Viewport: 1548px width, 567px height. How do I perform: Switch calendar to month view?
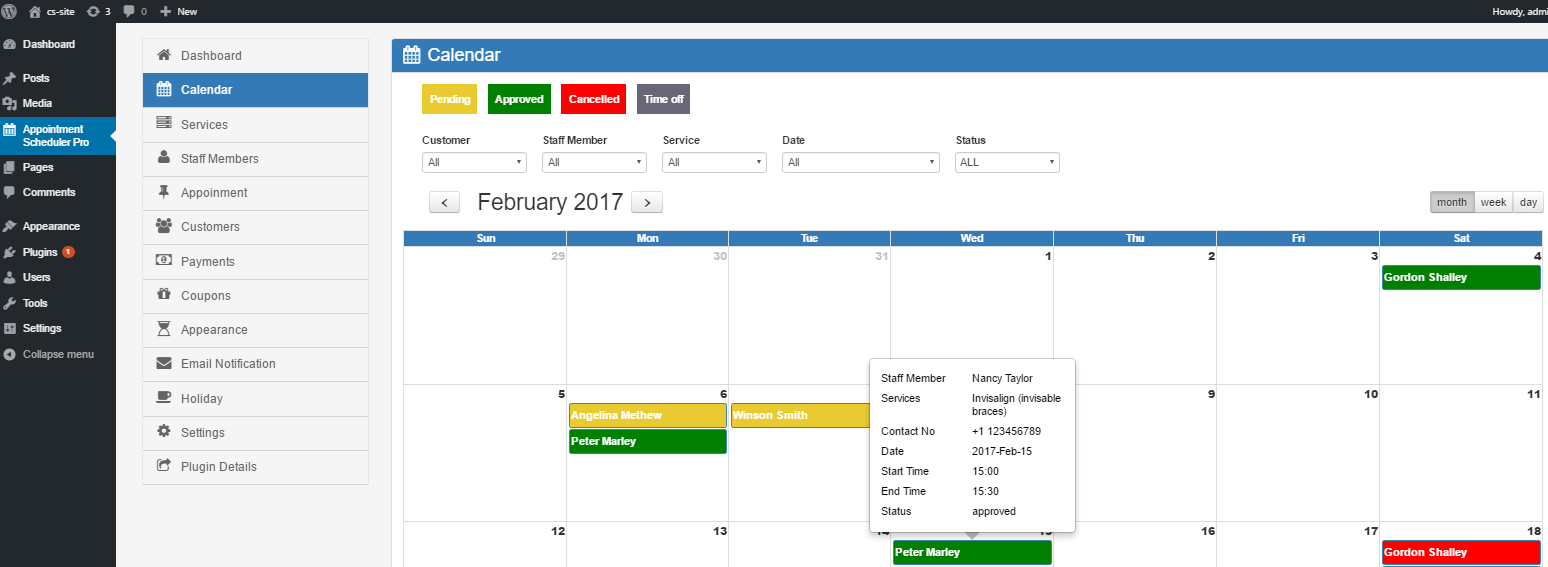(1451, 202)
